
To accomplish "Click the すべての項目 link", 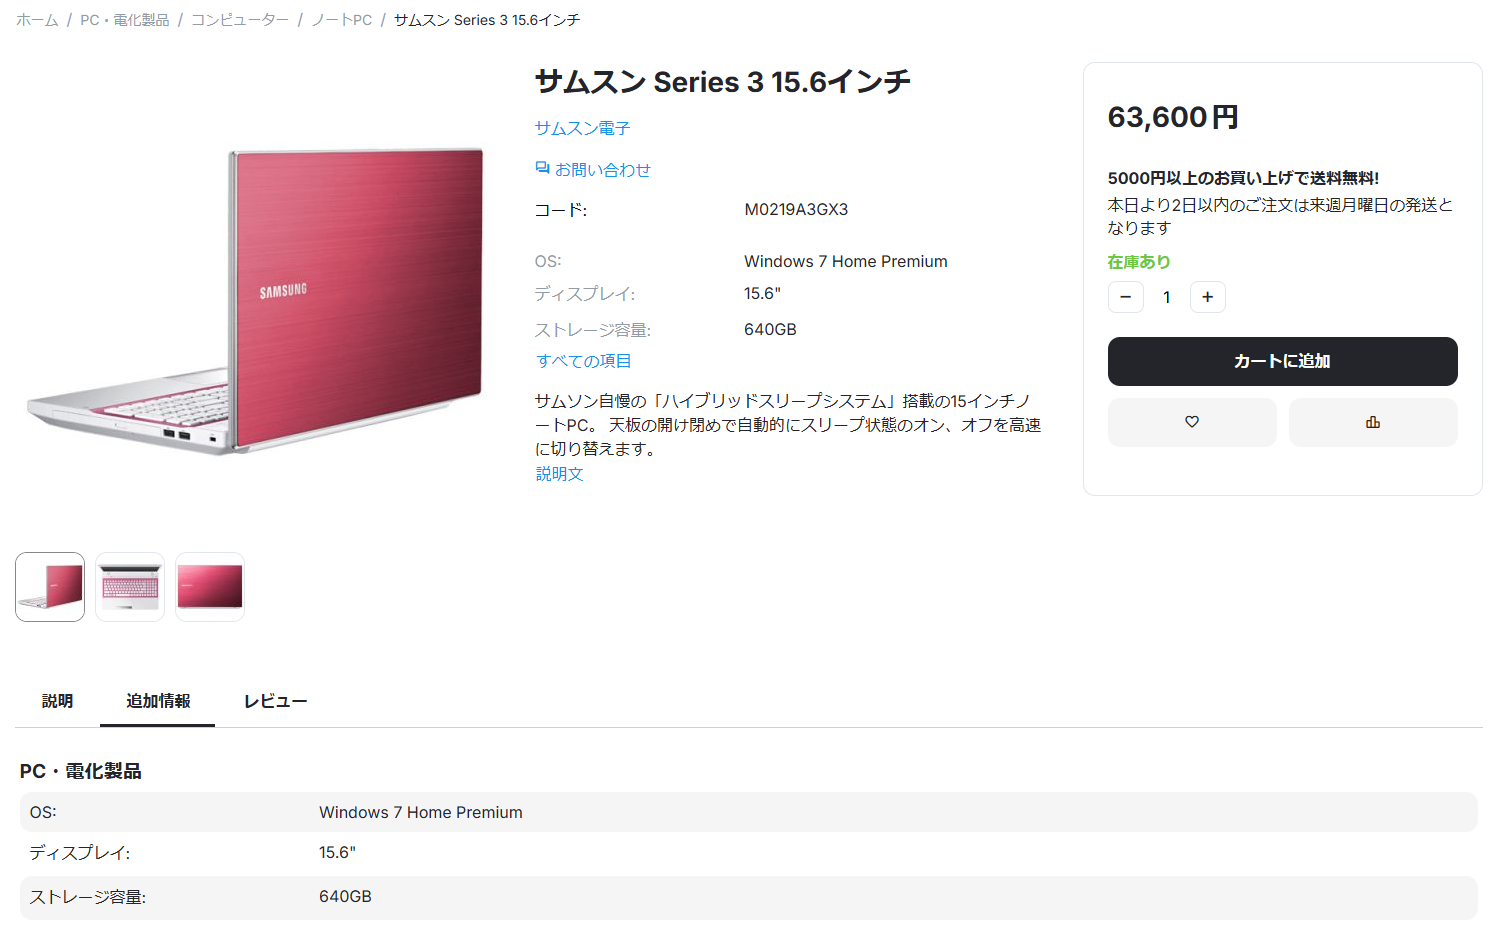I will 583,361.
